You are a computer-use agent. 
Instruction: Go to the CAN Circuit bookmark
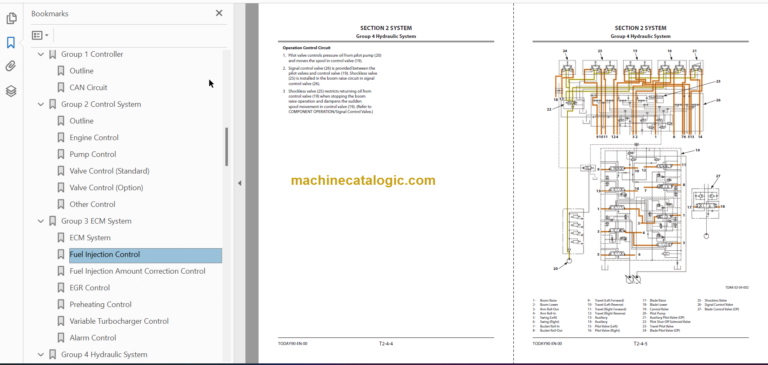(88, 88)
